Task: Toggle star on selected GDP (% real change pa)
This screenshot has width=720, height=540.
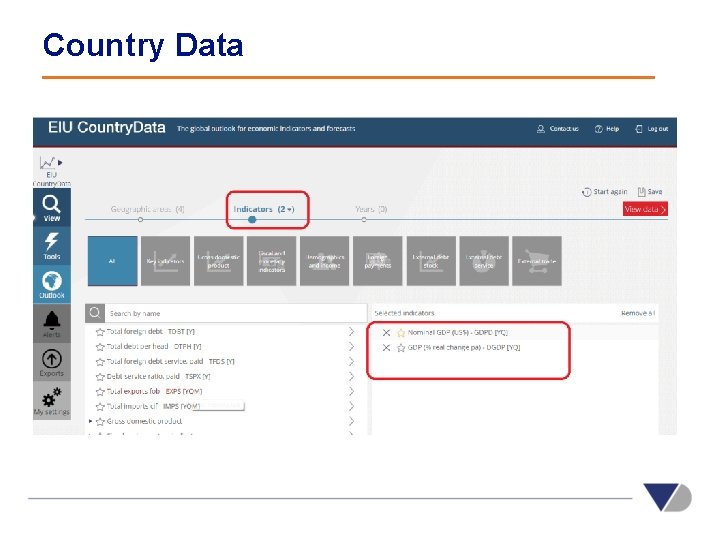Action: tap(401, 348)
